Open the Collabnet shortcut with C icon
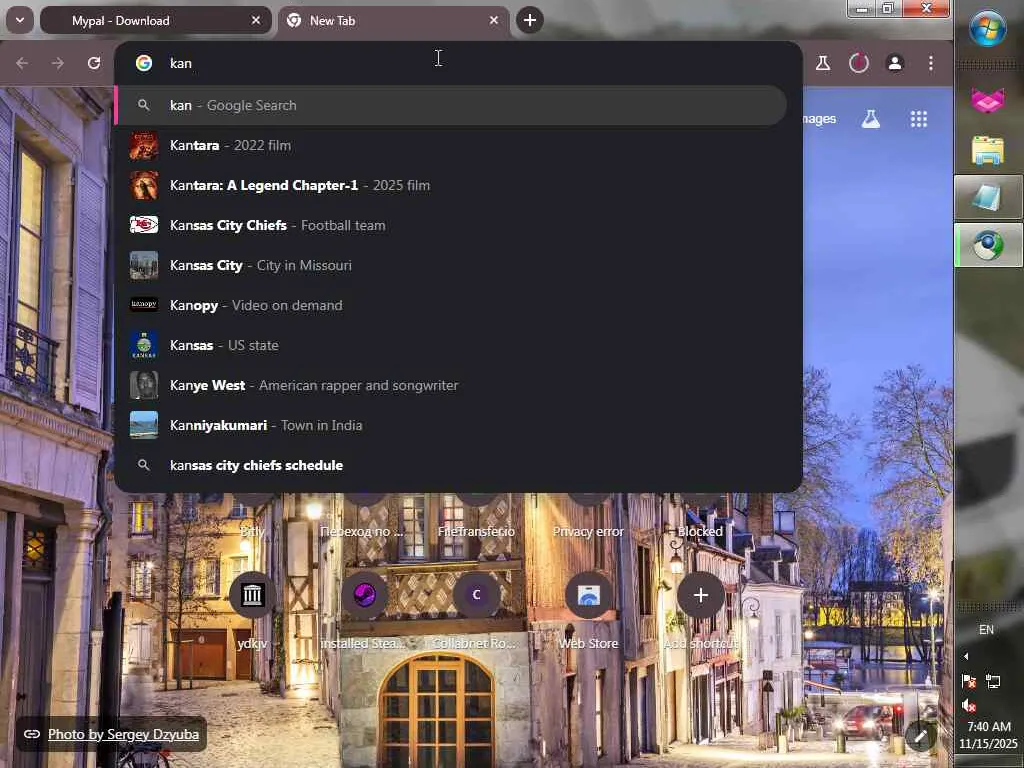This screenshot has height=768, width=1024. point(476,595)
